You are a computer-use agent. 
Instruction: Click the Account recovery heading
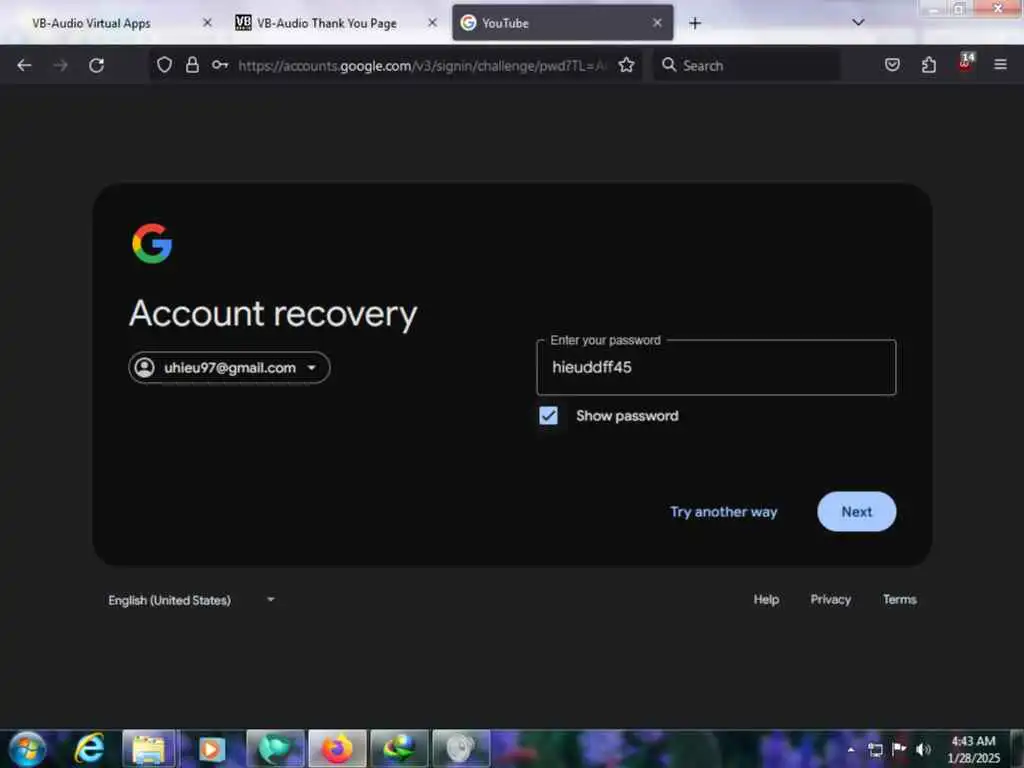pyautogui.click(x=273, y=314)
